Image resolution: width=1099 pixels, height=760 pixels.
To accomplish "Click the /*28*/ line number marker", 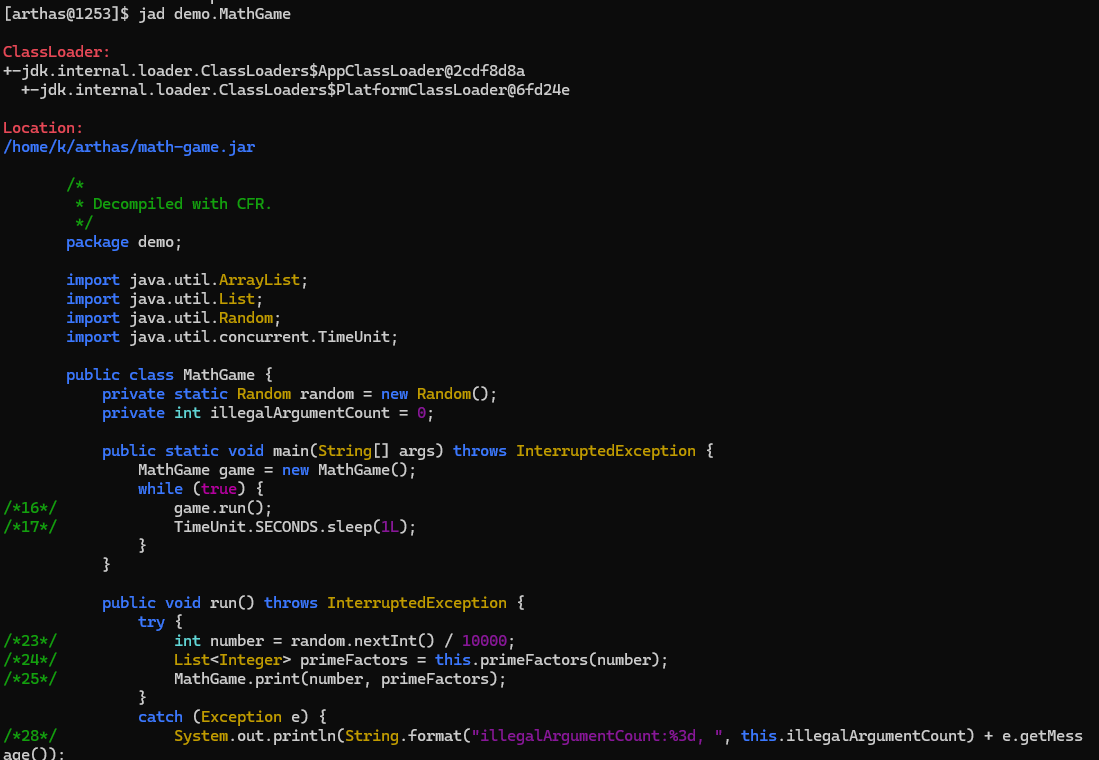I will click(x=30, y=735).
